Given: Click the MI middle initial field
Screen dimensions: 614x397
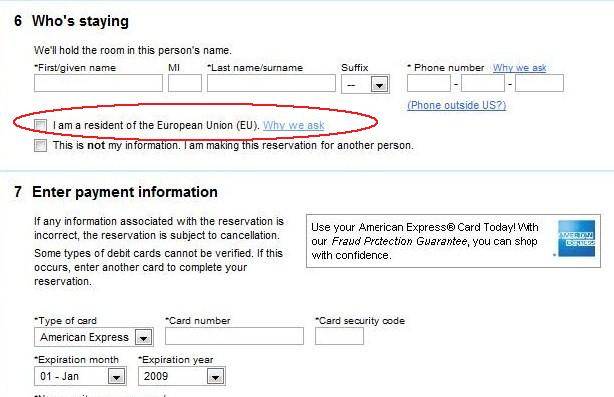Looking at the screenshot, I should (185, 83).
